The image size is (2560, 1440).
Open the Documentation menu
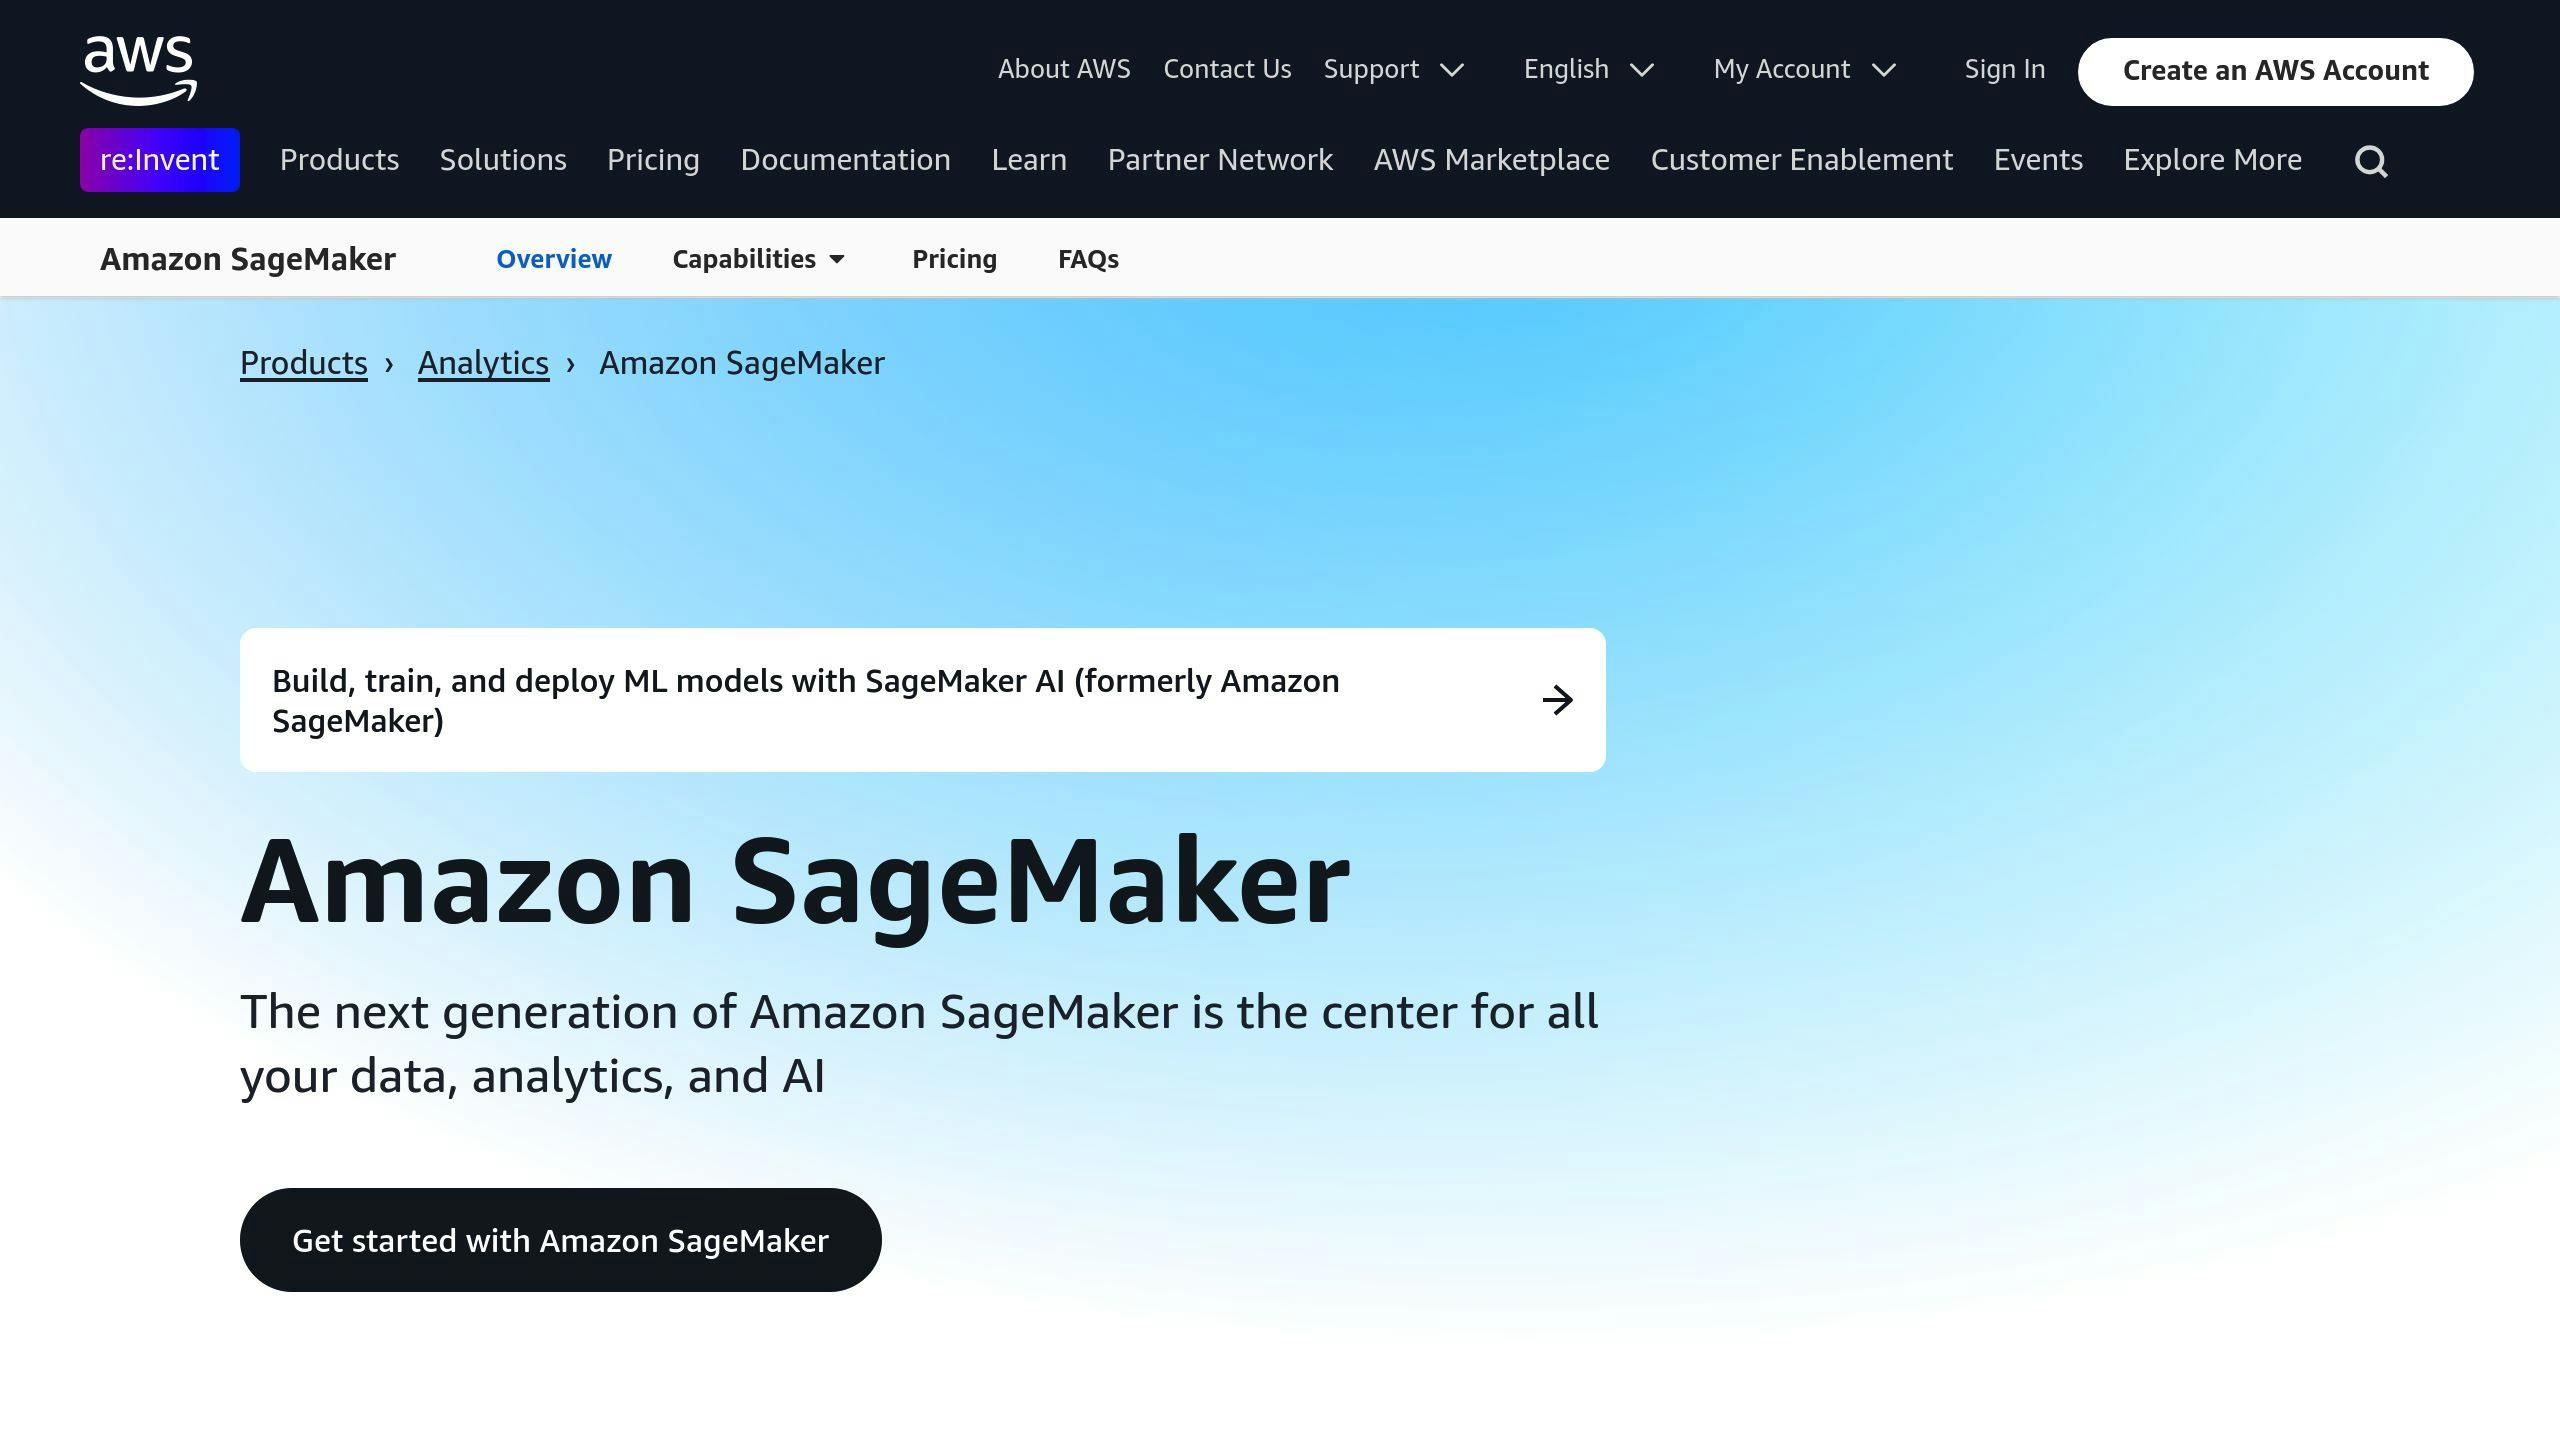pyautogui.click(x=845, y=160)
